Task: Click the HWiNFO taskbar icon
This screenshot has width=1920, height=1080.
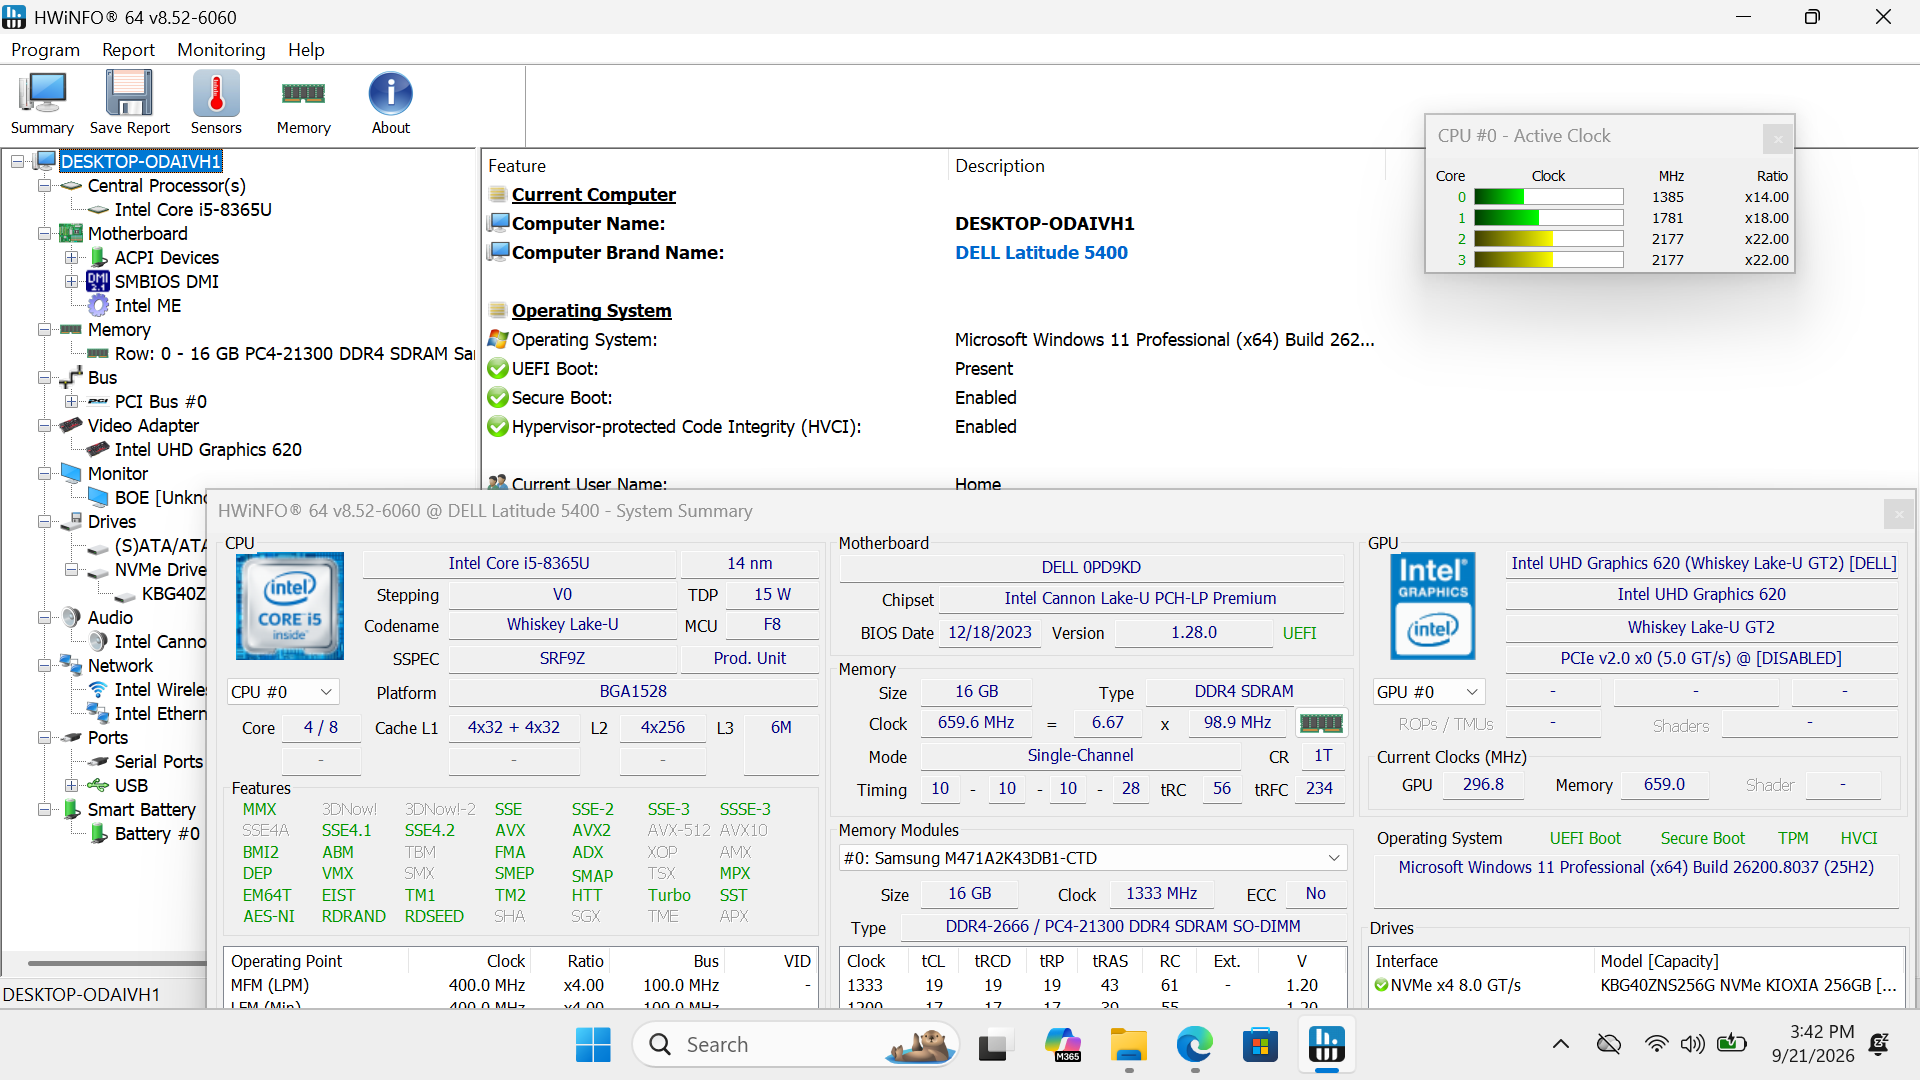Action: click(x=1326, y=1045)
